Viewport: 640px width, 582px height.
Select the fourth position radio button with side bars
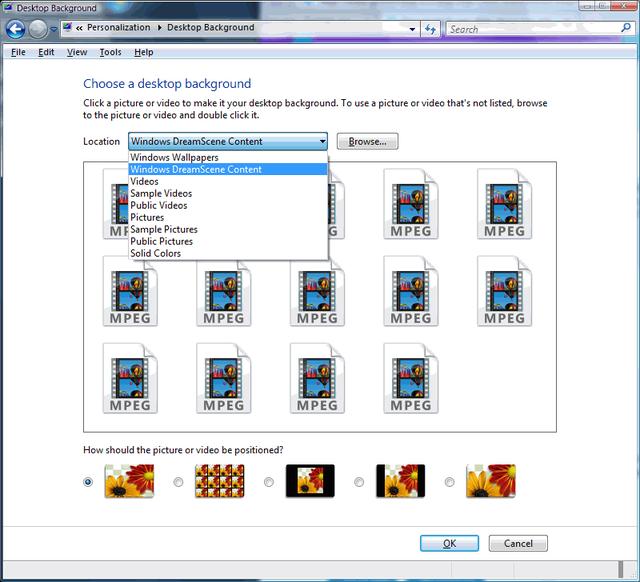pos(359,482)
